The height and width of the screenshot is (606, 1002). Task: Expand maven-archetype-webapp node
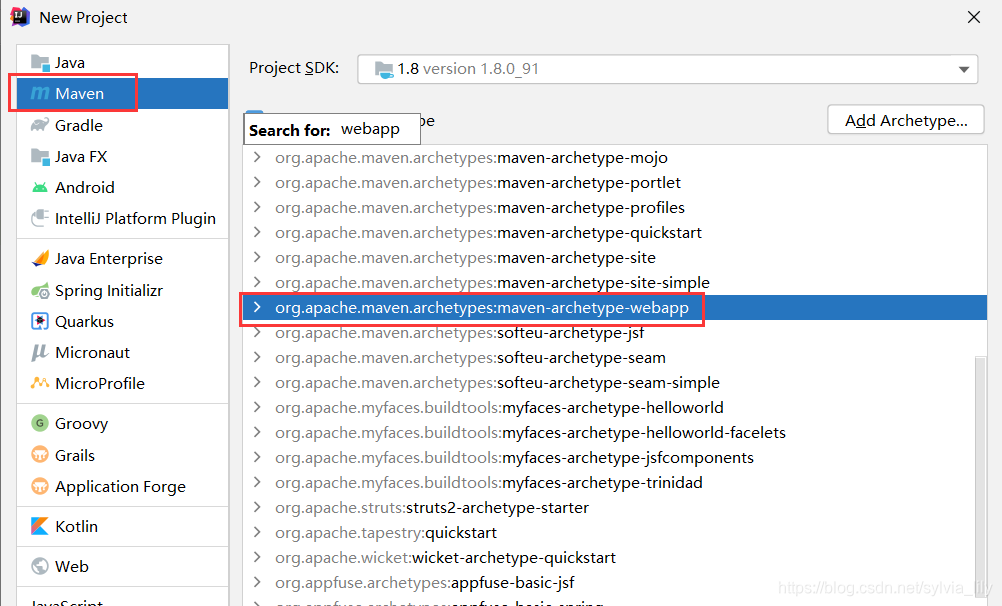pyautogui.click(x=257, y=307)
